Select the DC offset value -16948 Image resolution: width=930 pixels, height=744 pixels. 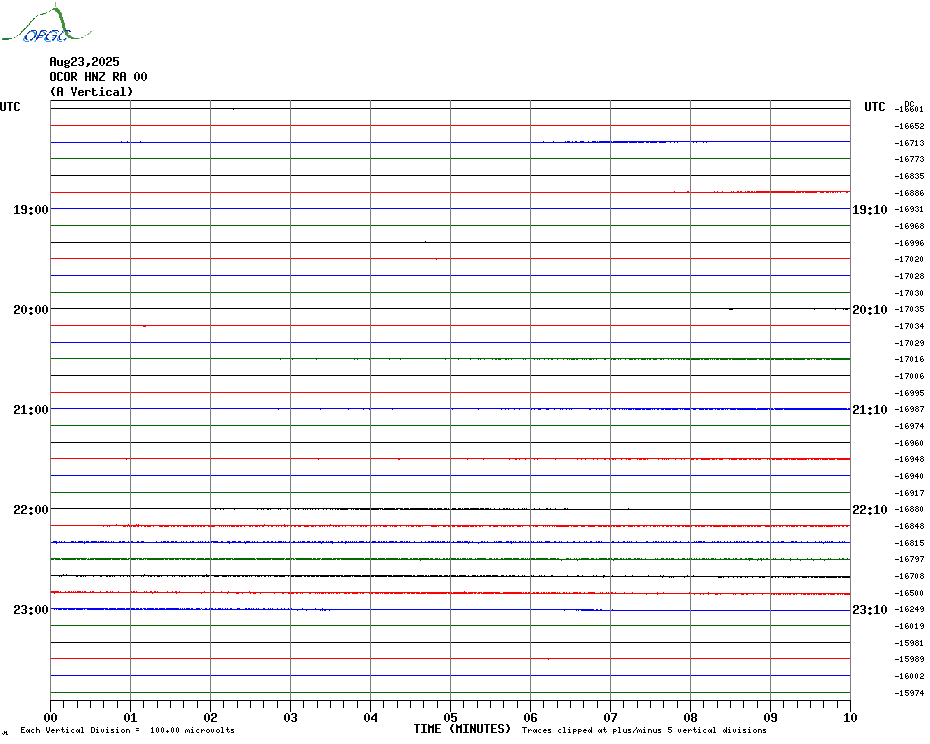click(909, 459)
